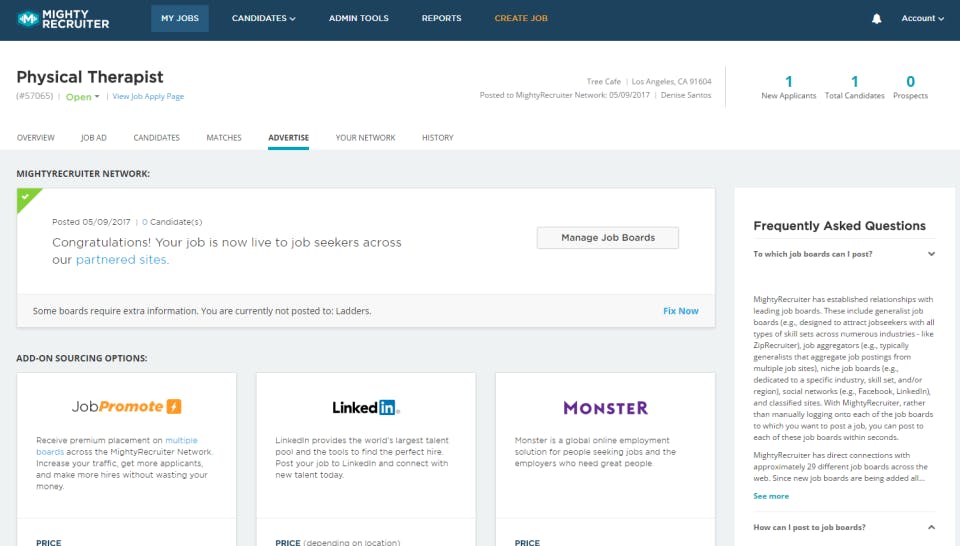Click the Physical Therapist job title

tap(90, 77)
